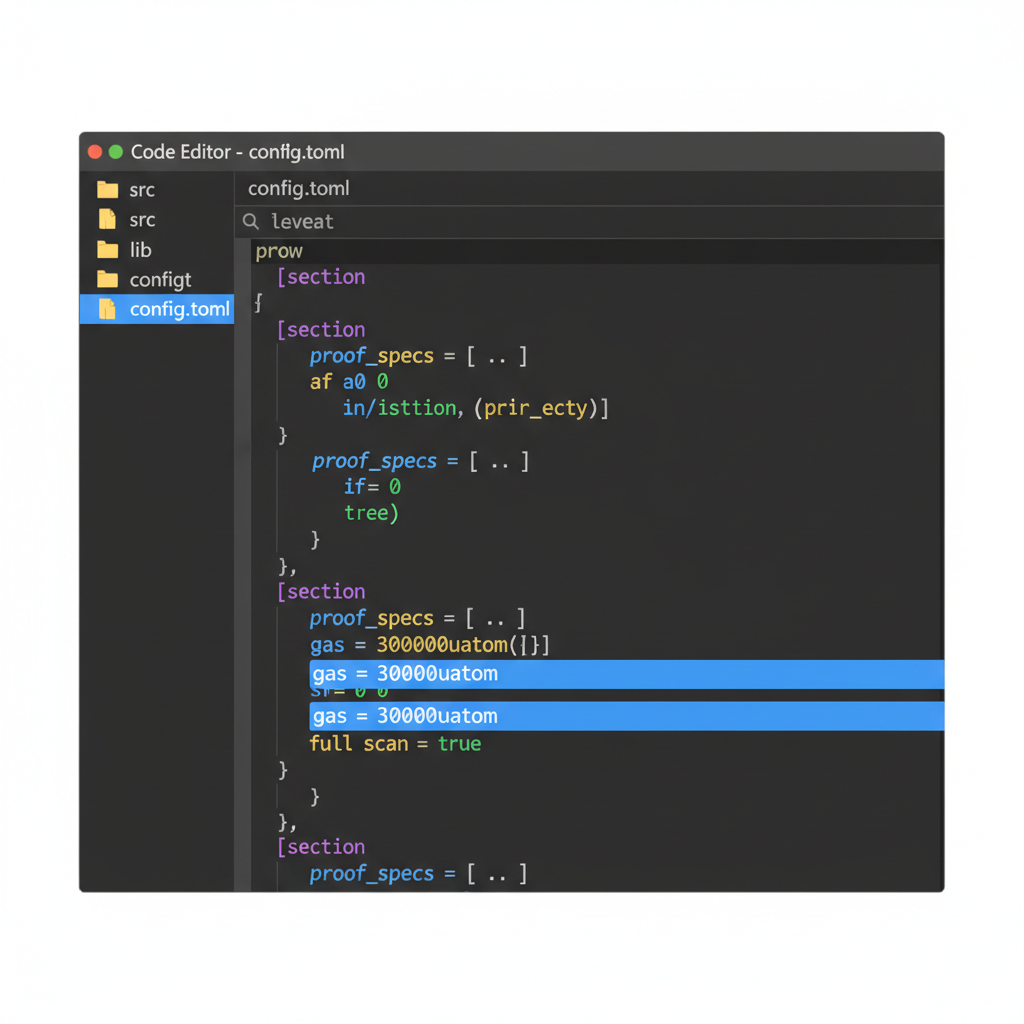Click the search magnifier icon
Image resolution: width=1024 pixels, height=1024 pixels.
[250, 221]
